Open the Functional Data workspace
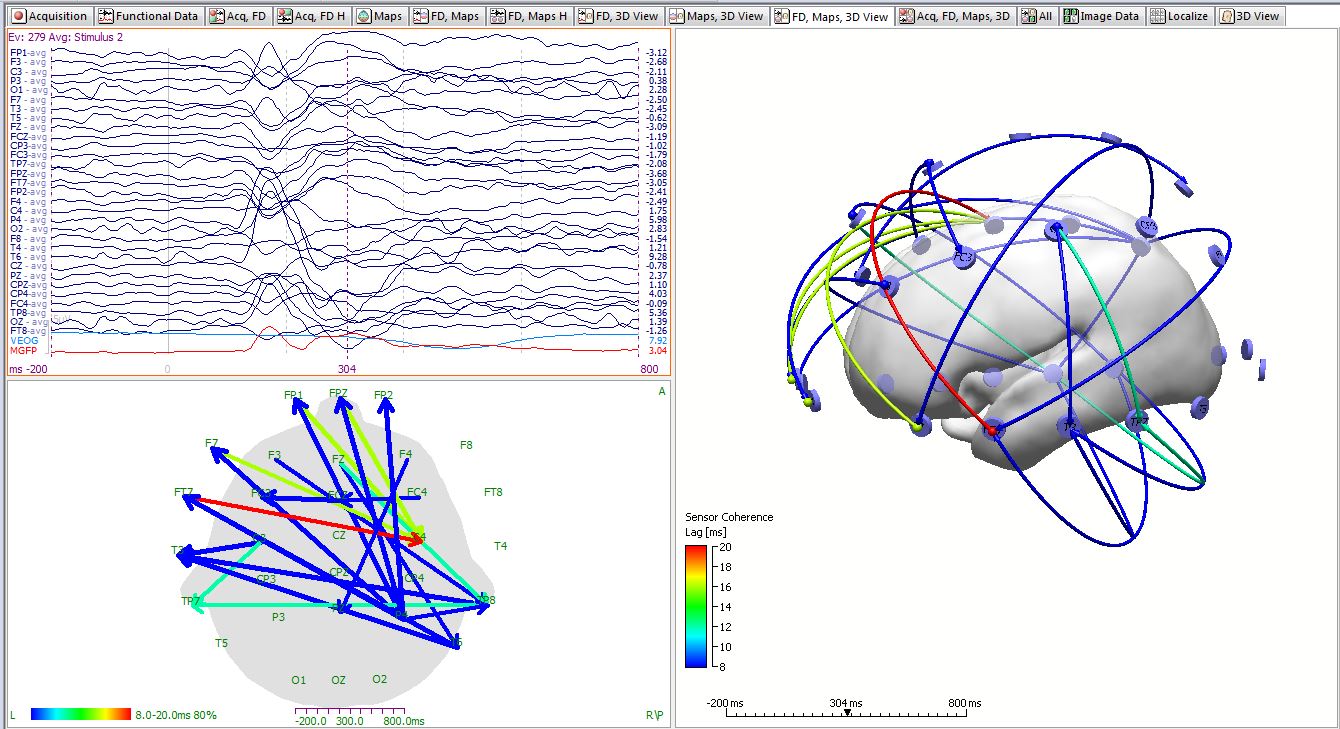 tap(148, 15)
